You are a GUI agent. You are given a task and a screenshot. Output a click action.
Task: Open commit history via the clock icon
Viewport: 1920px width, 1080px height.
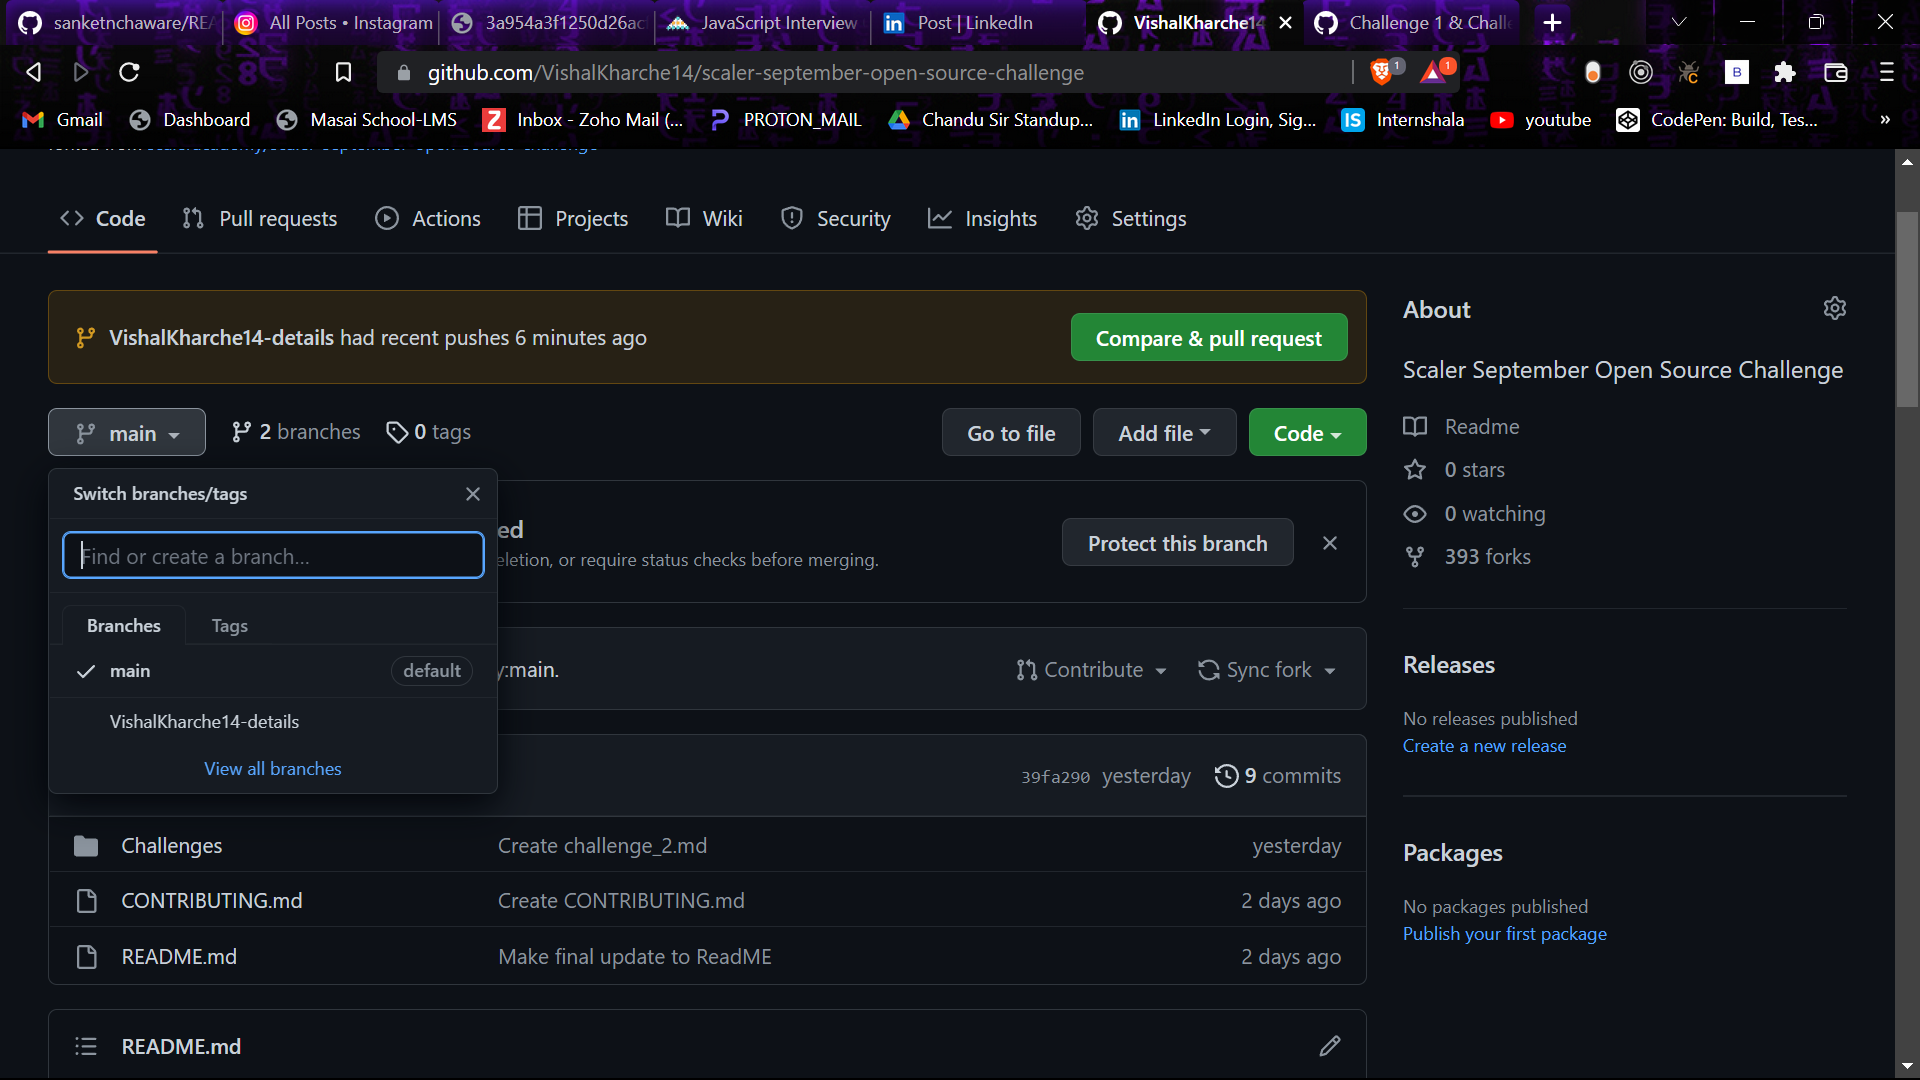[1227, 775]
